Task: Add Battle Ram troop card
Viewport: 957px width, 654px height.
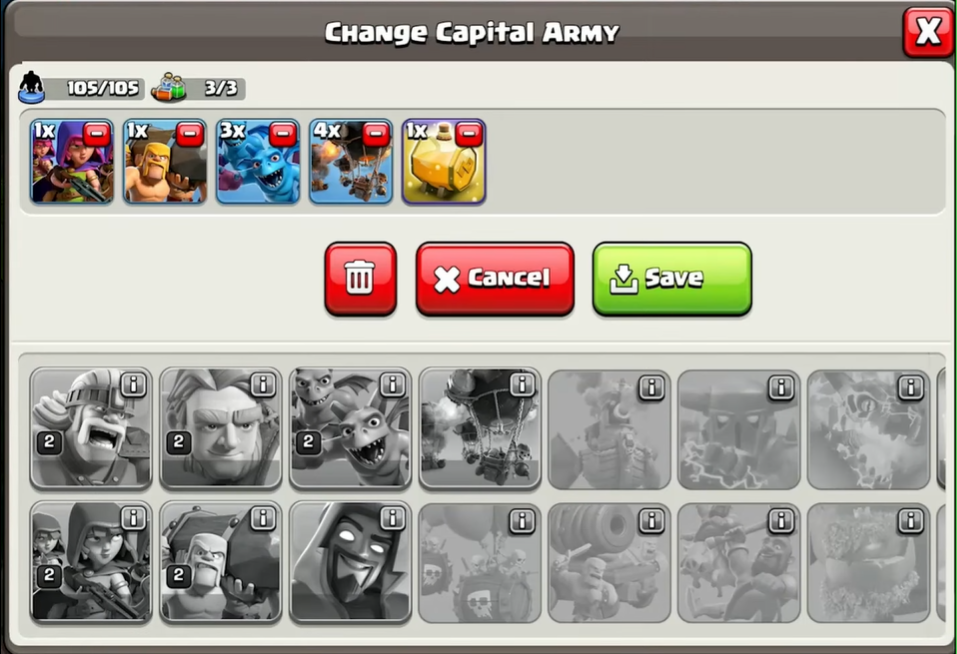Action: coord(220,562)
